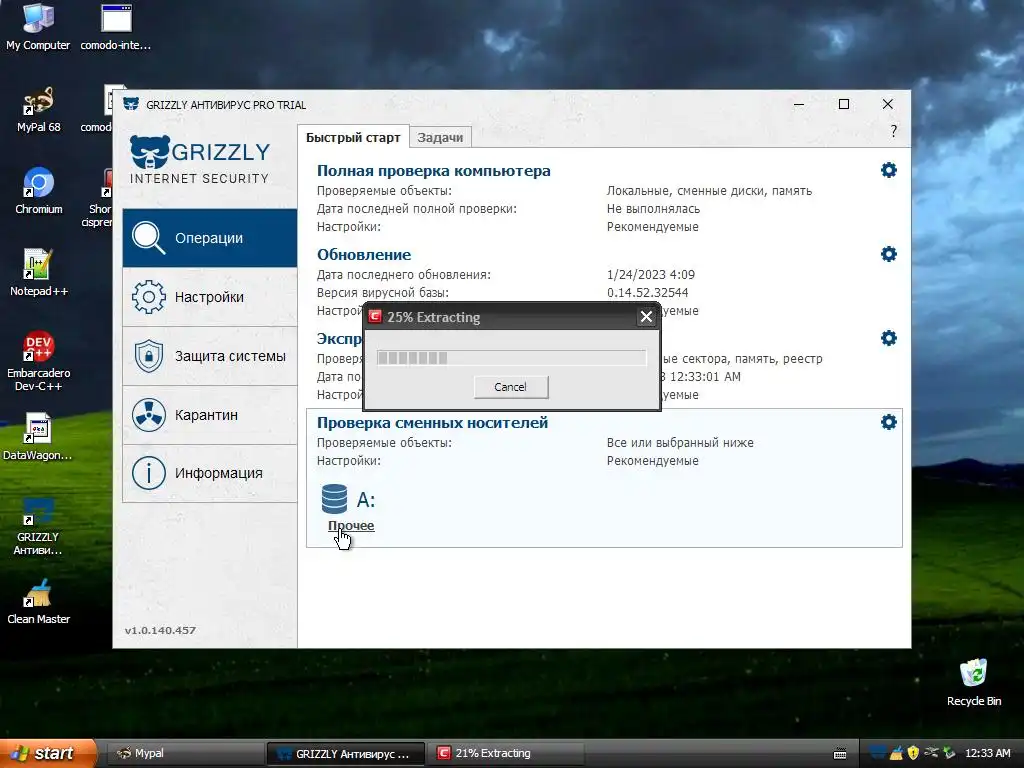Click the Локальные, сменные диски, память value
1024x768 pixels.
709,191
